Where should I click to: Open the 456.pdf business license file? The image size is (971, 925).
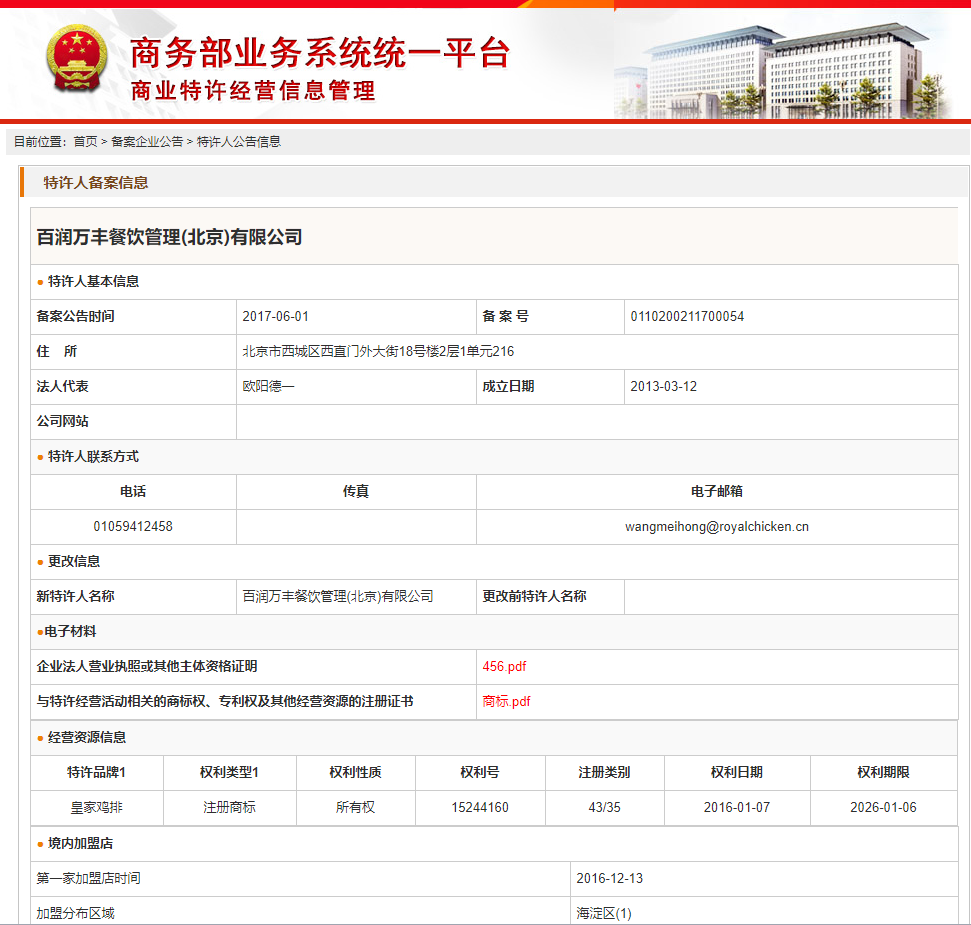tap(504, 666)
